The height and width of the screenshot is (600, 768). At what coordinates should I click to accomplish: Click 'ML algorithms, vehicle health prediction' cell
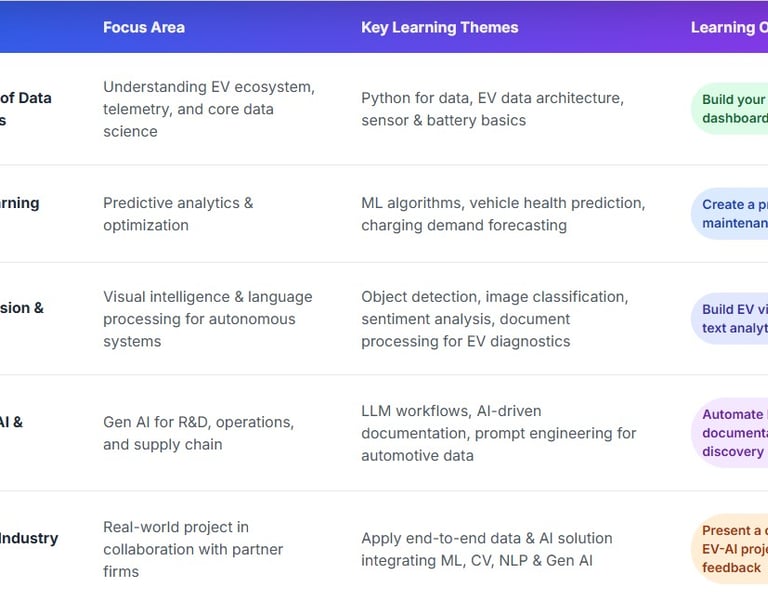tap(503, 214)
